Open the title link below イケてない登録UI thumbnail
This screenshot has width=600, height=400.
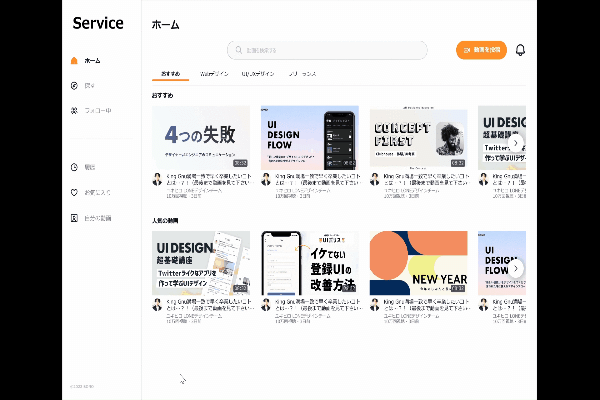pyautogui.click(x=318, y=305)
